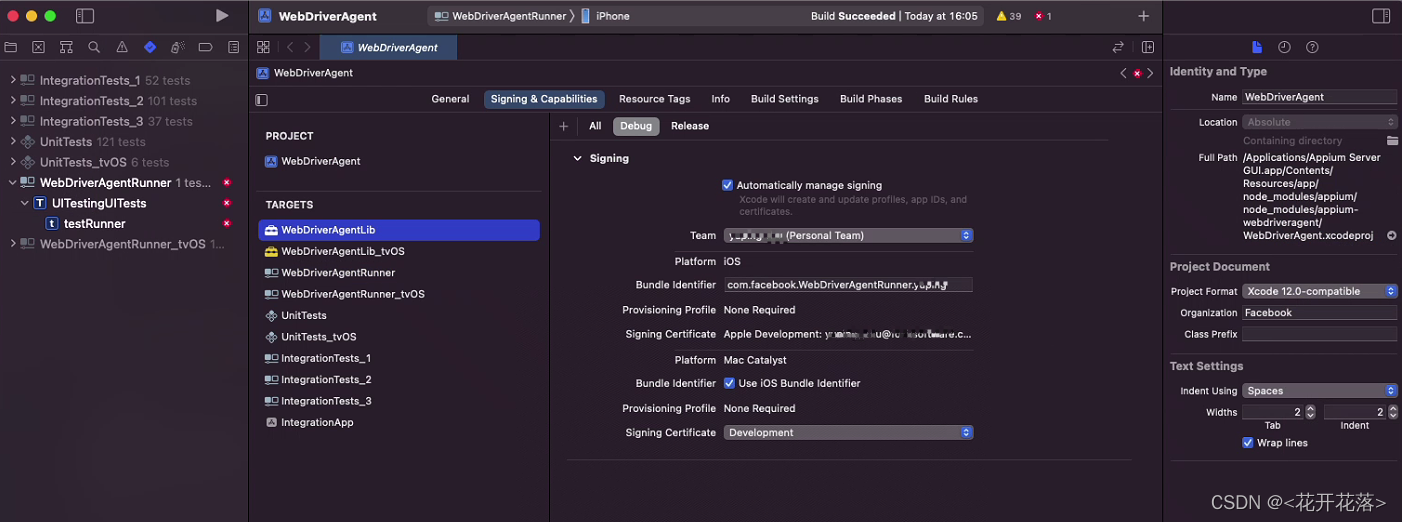Show All configurations filter
The image size is (1402, 522).
[x=595, y=126]
